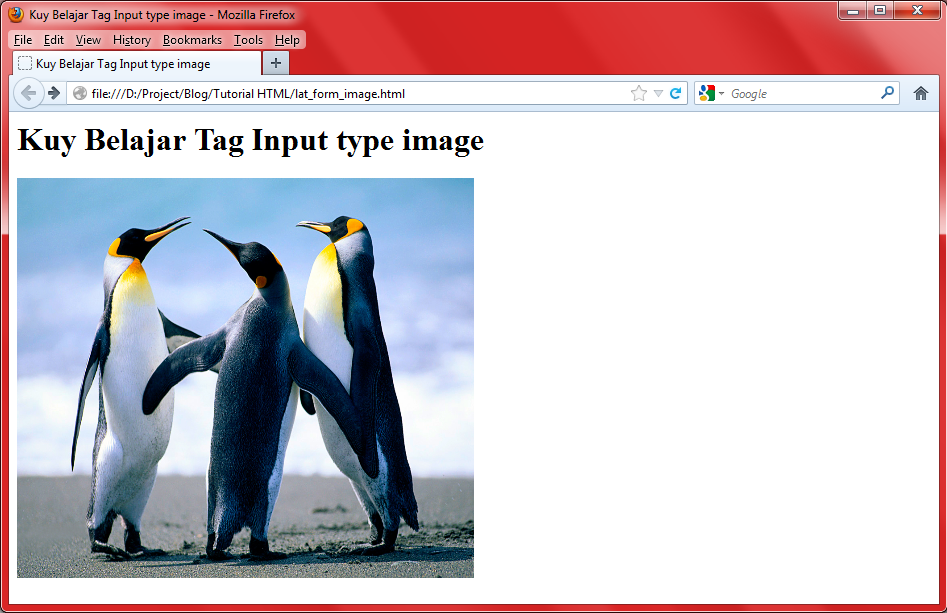The height and width of the screenshot is (613, 947).
Task: Click the back navigation arrow
Action: [x=29, y=93]
